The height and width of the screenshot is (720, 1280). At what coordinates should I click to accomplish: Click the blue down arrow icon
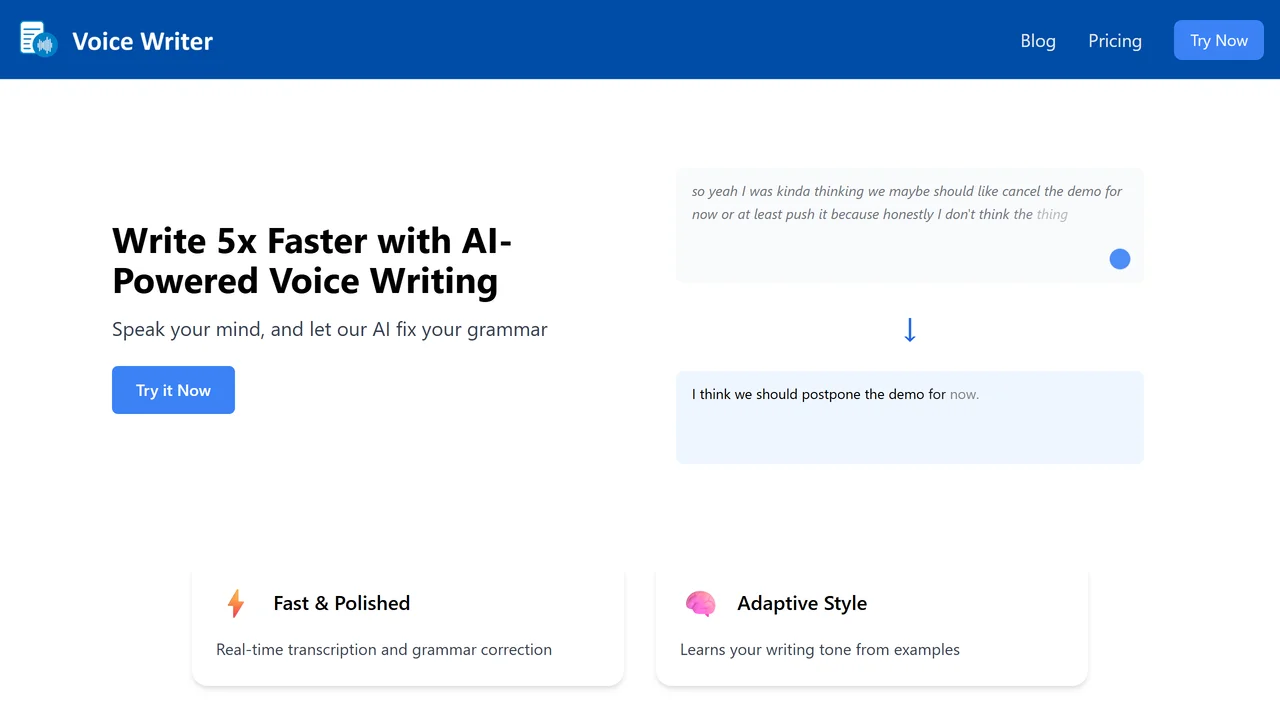(x=910, y=330)
